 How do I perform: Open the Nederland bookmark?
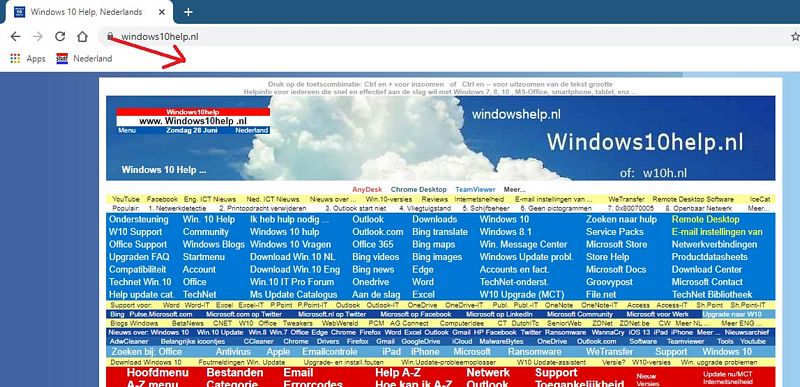pos(84,59)
